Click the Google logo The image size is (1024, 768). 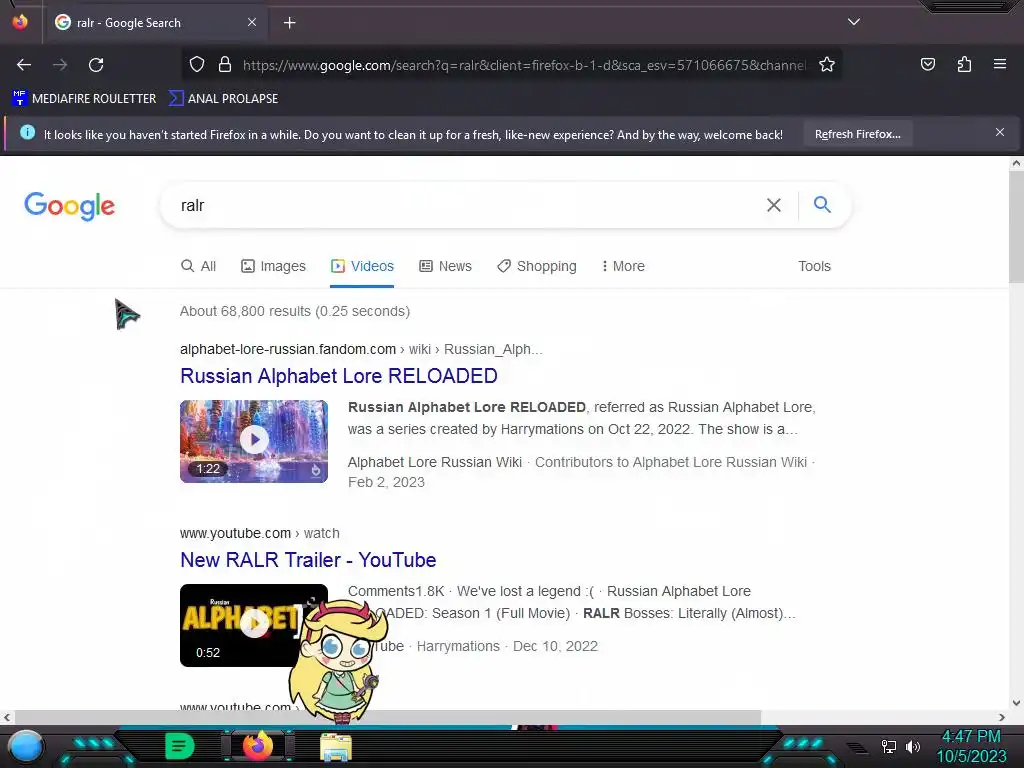coord(69,206)
